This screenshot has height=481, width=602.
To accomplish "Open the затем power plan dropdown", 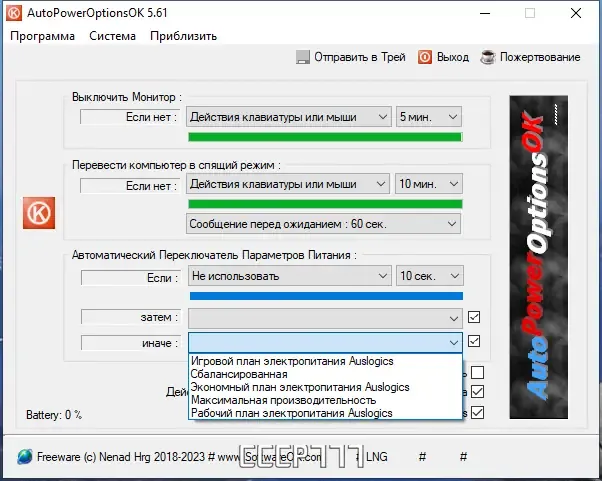I will pyautogui.click(x=325, y=318).
